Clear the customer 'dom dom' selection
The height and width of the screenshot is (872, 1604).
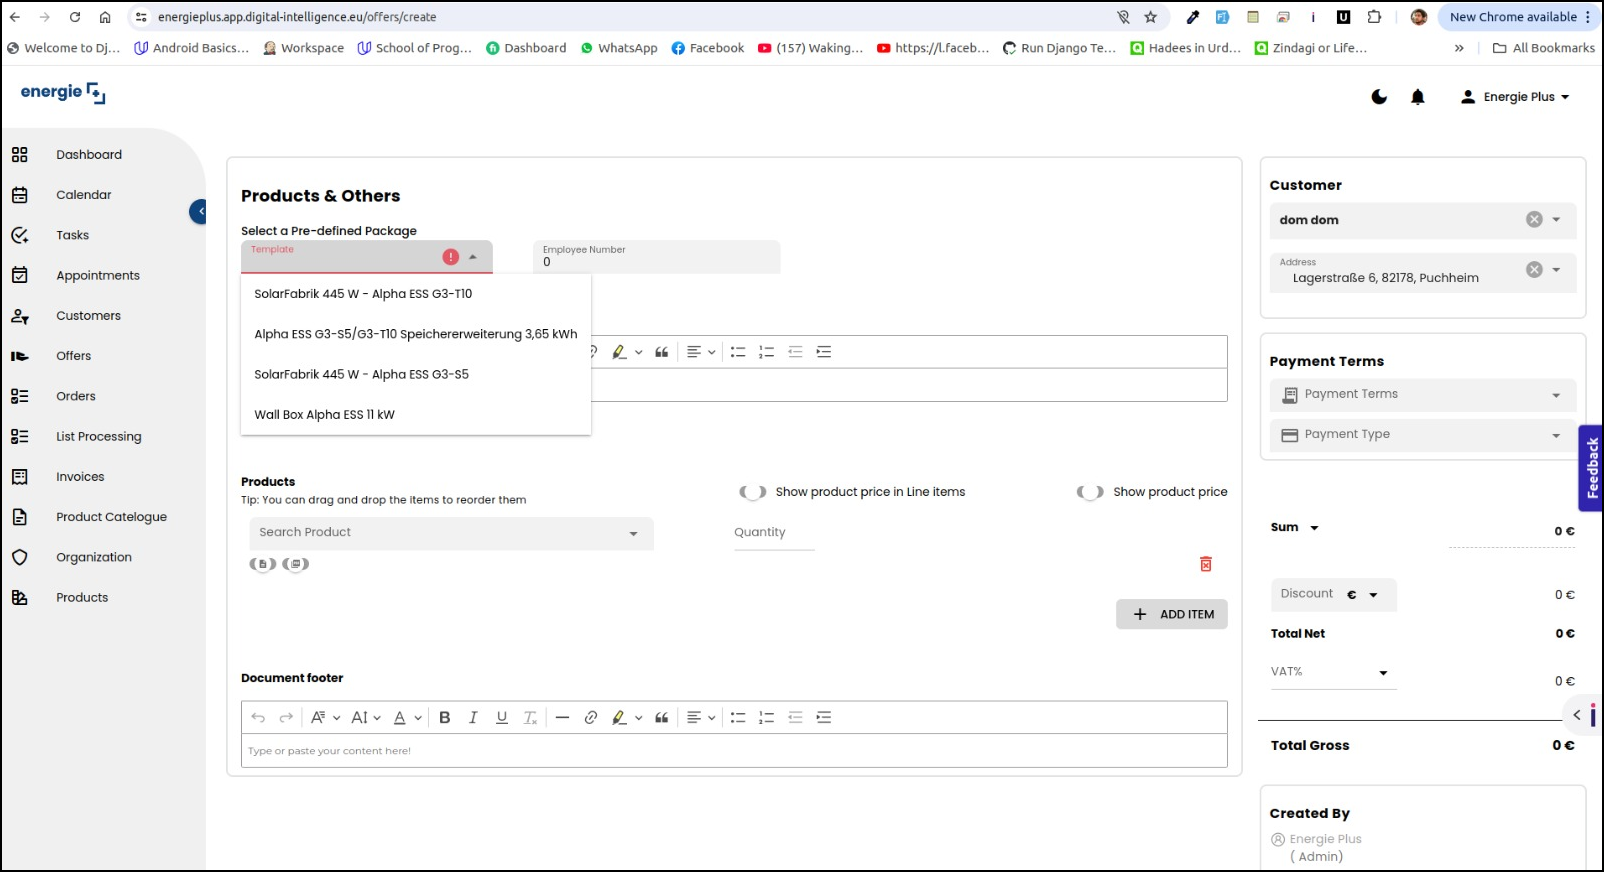tap(1534, 220)
